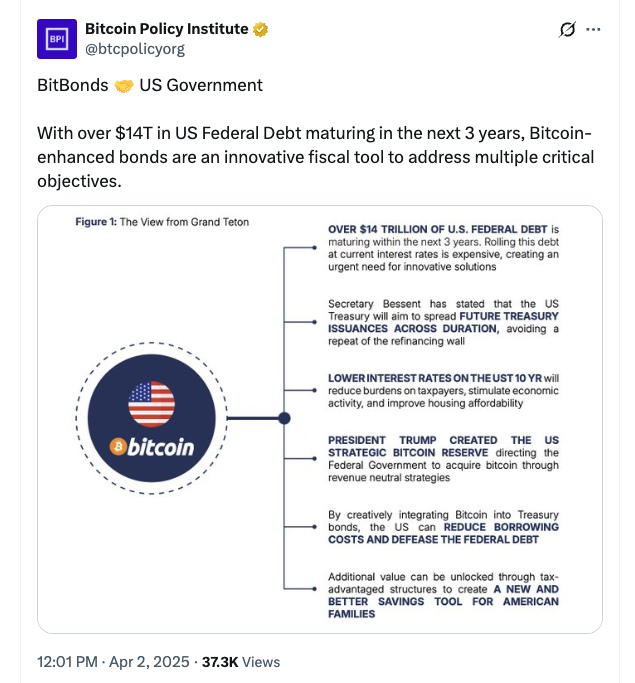The width and height of the screenshot is (635, 683).
Task: Click the Lower Interest Rates paragraph
Action: point(443,390)
